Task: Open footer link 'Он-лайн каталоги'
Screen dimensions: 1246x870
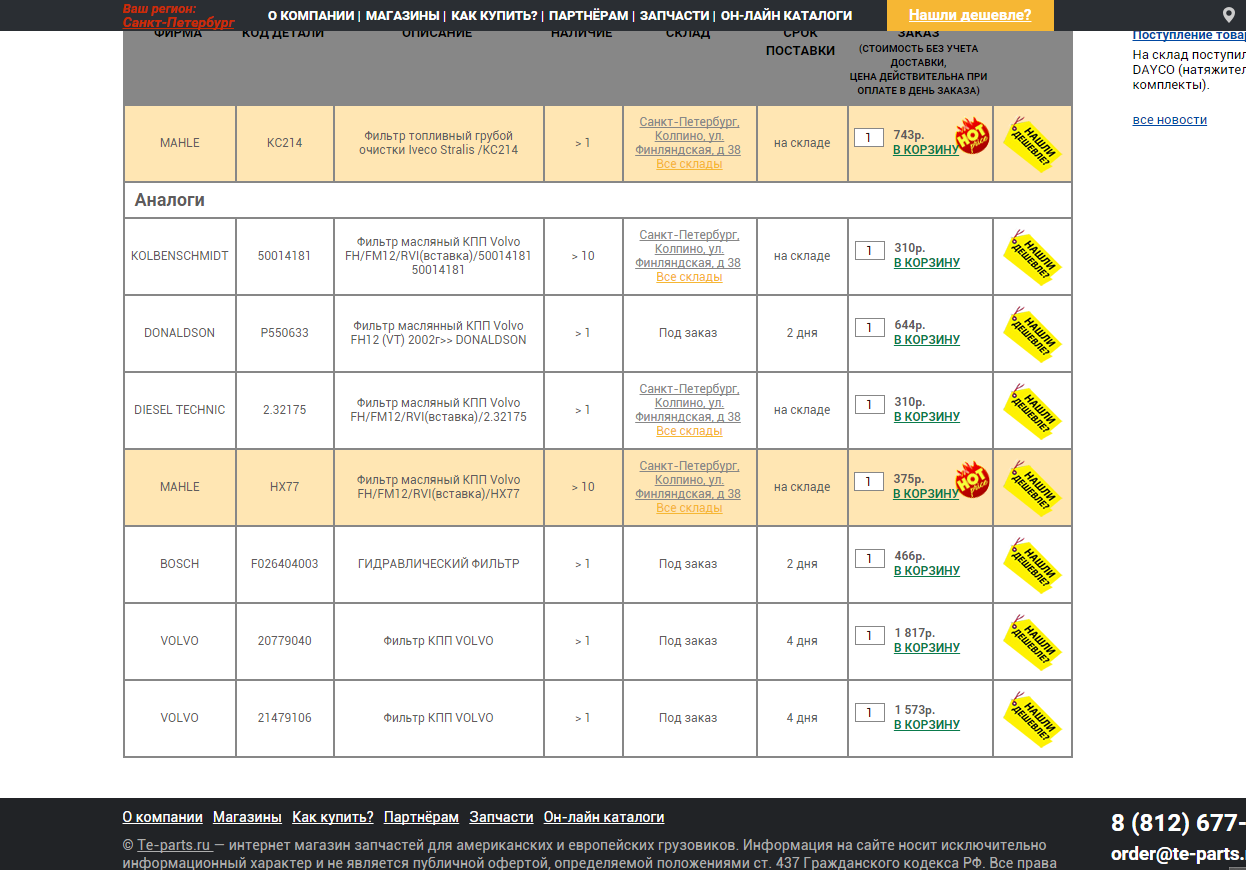Action: point(604,817)
